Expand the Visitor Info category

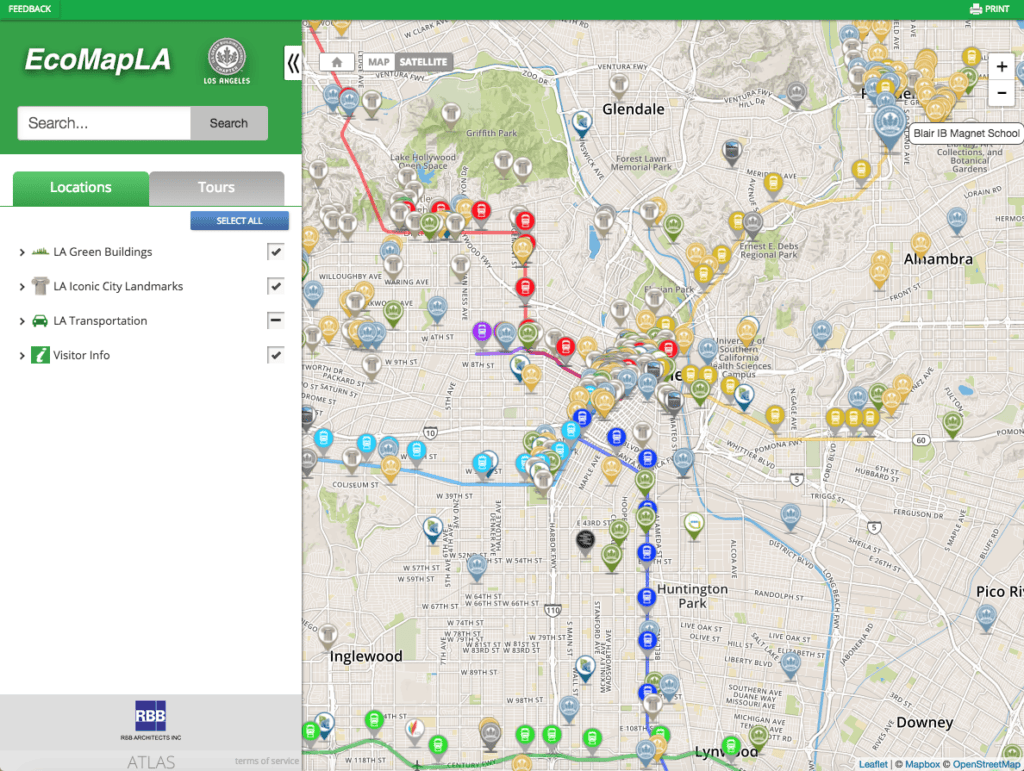(20, 355)
